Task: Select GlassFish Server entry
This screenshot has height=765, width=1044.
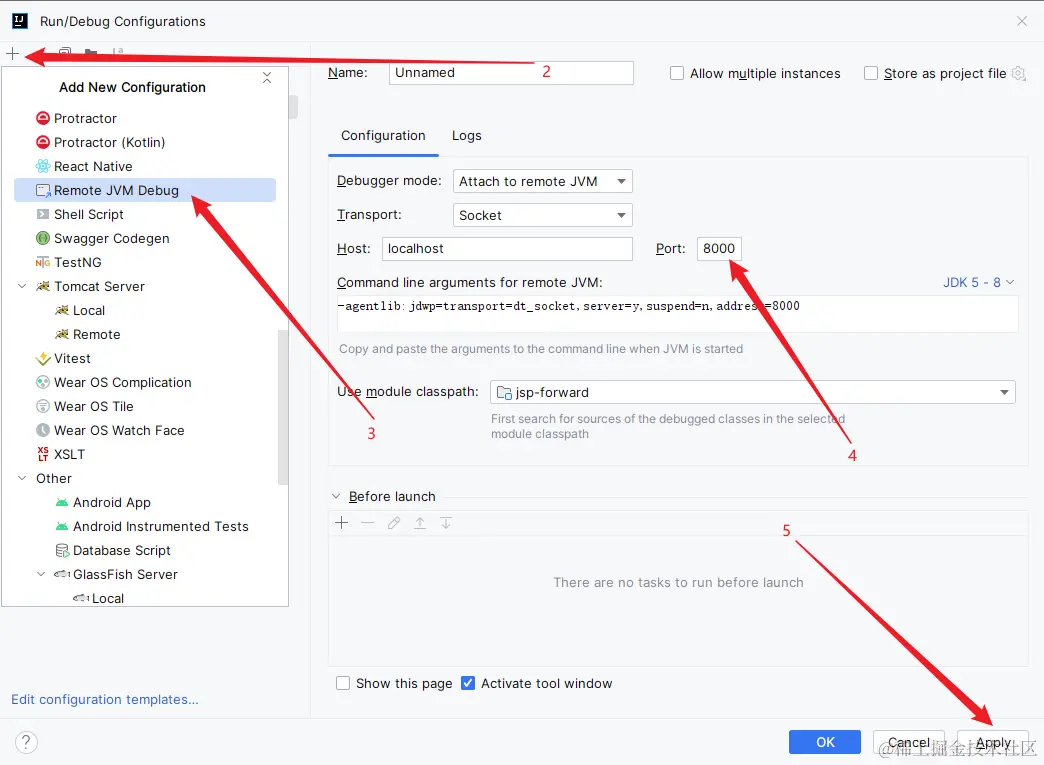Action: coord(125,575)
